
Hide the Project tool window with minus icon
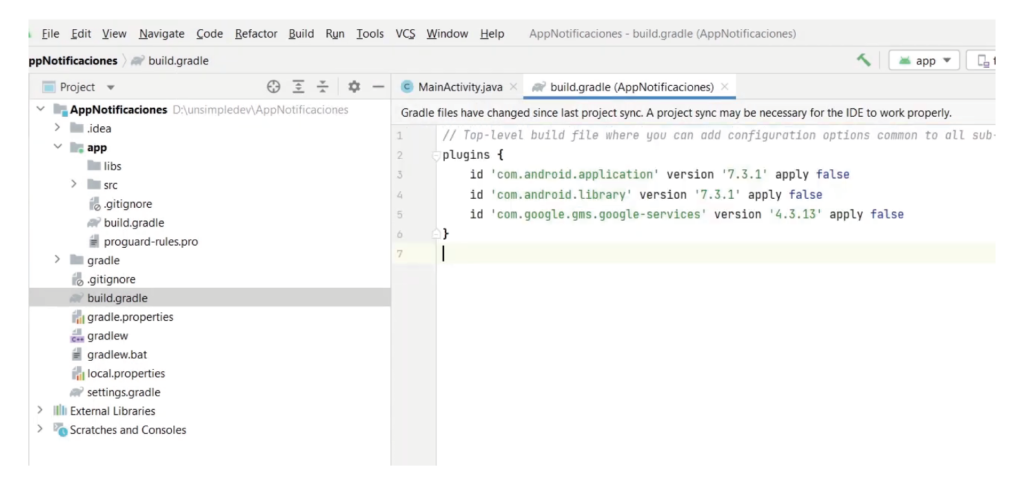[x=378, y=87]
